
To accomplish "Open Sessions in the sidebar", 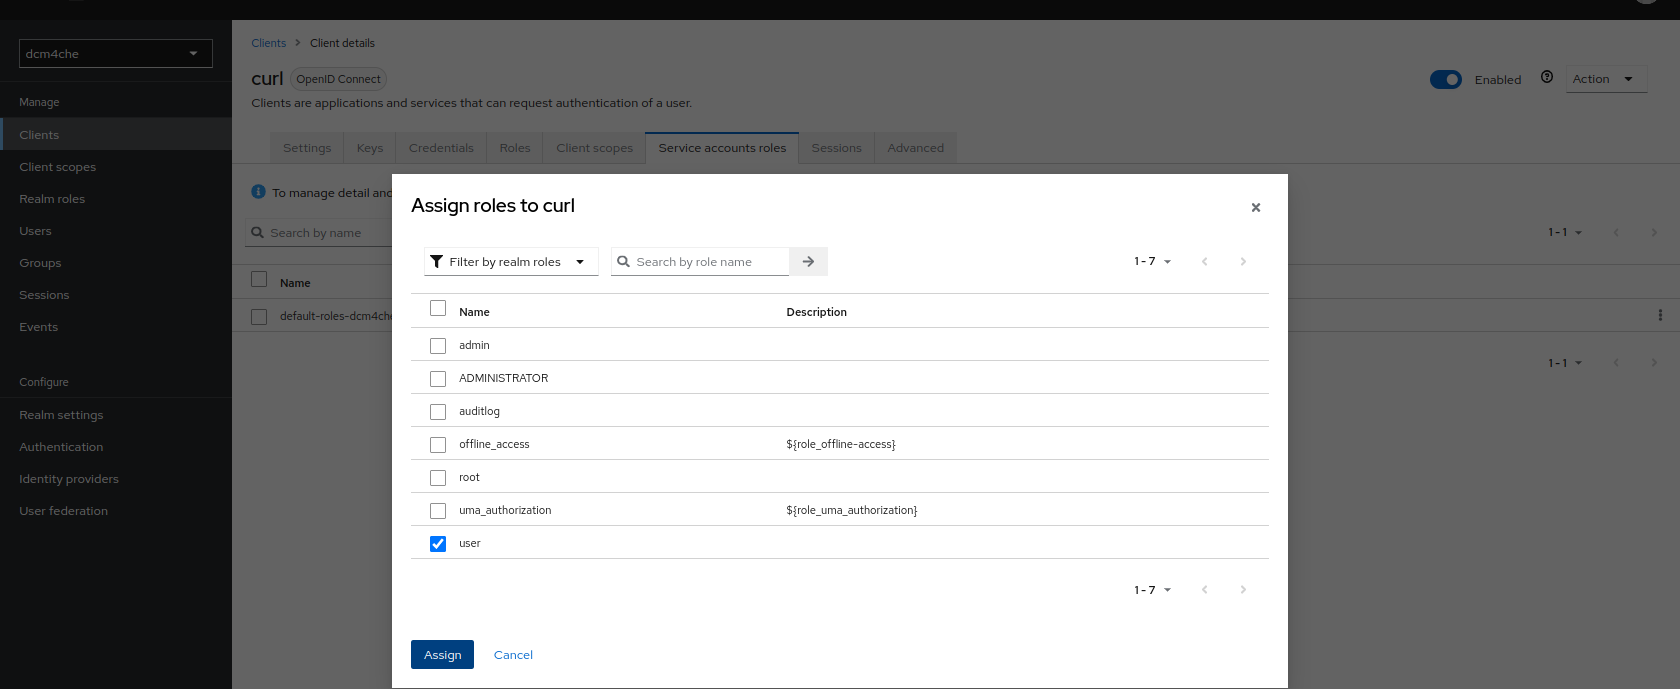I will click(x=116, y=295).
